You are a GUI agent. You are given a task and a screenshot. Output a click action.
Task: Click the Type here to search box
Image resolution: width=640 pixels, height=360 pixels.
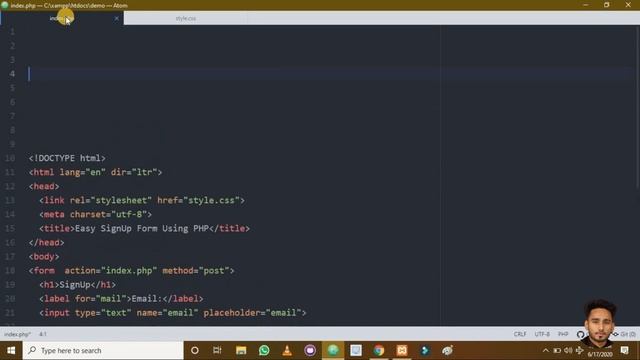pos(103,351)
